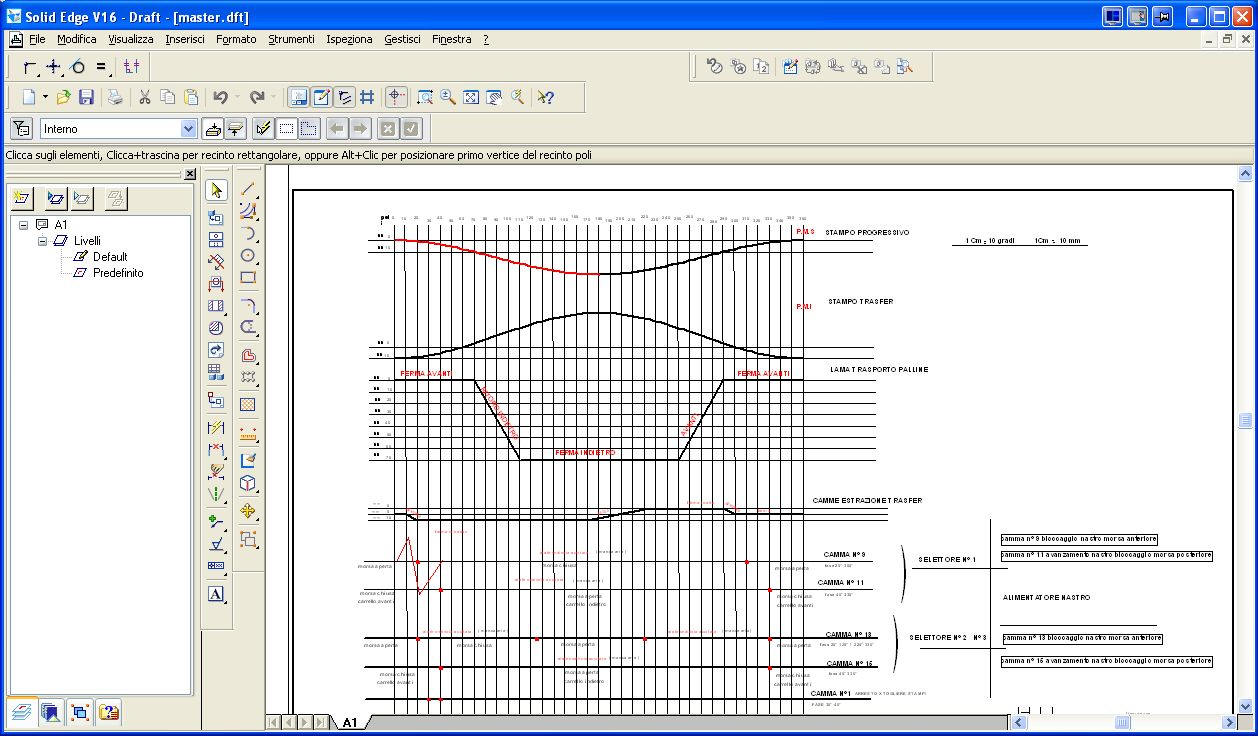Open the What's This help pointer
The image size is (1258, 736).
[545, 97]
